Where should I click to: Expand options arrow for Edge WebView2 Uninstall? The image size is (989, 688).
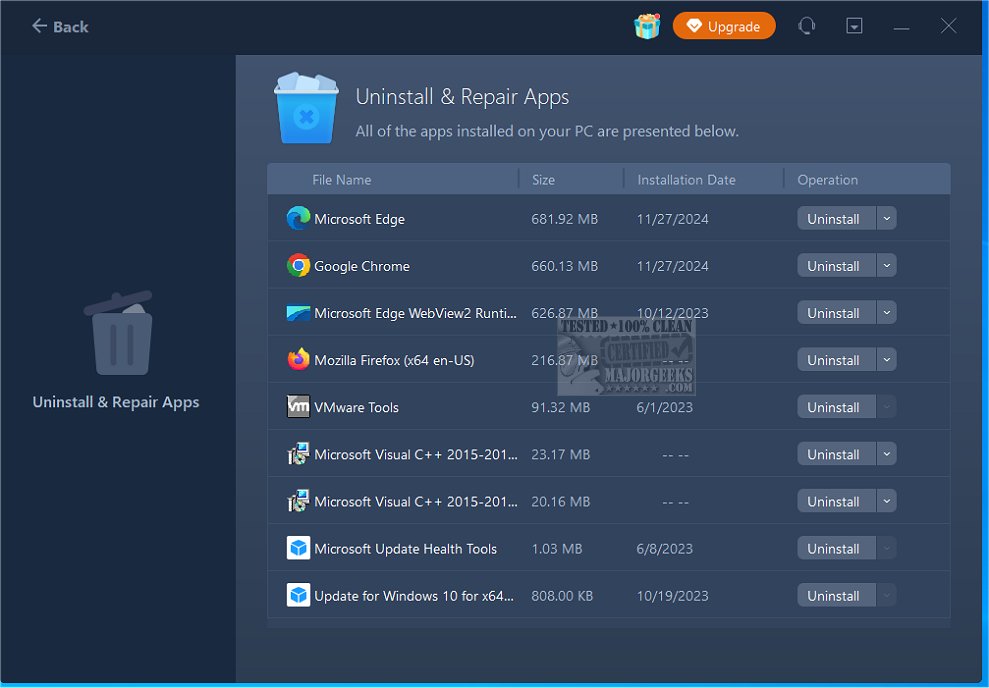pyautogui.click(x=886, y=313)
